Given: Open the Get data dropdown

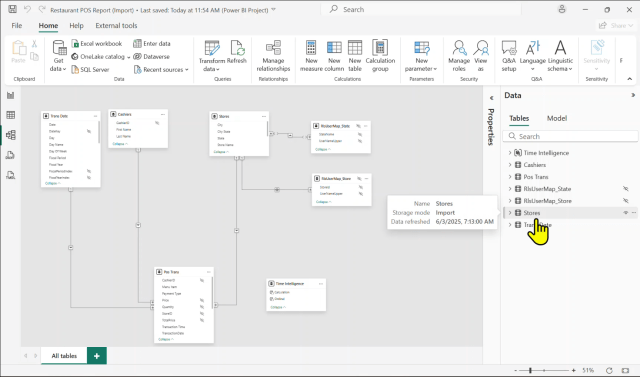Looking at the screenshot, I should (x=58, y=56).
